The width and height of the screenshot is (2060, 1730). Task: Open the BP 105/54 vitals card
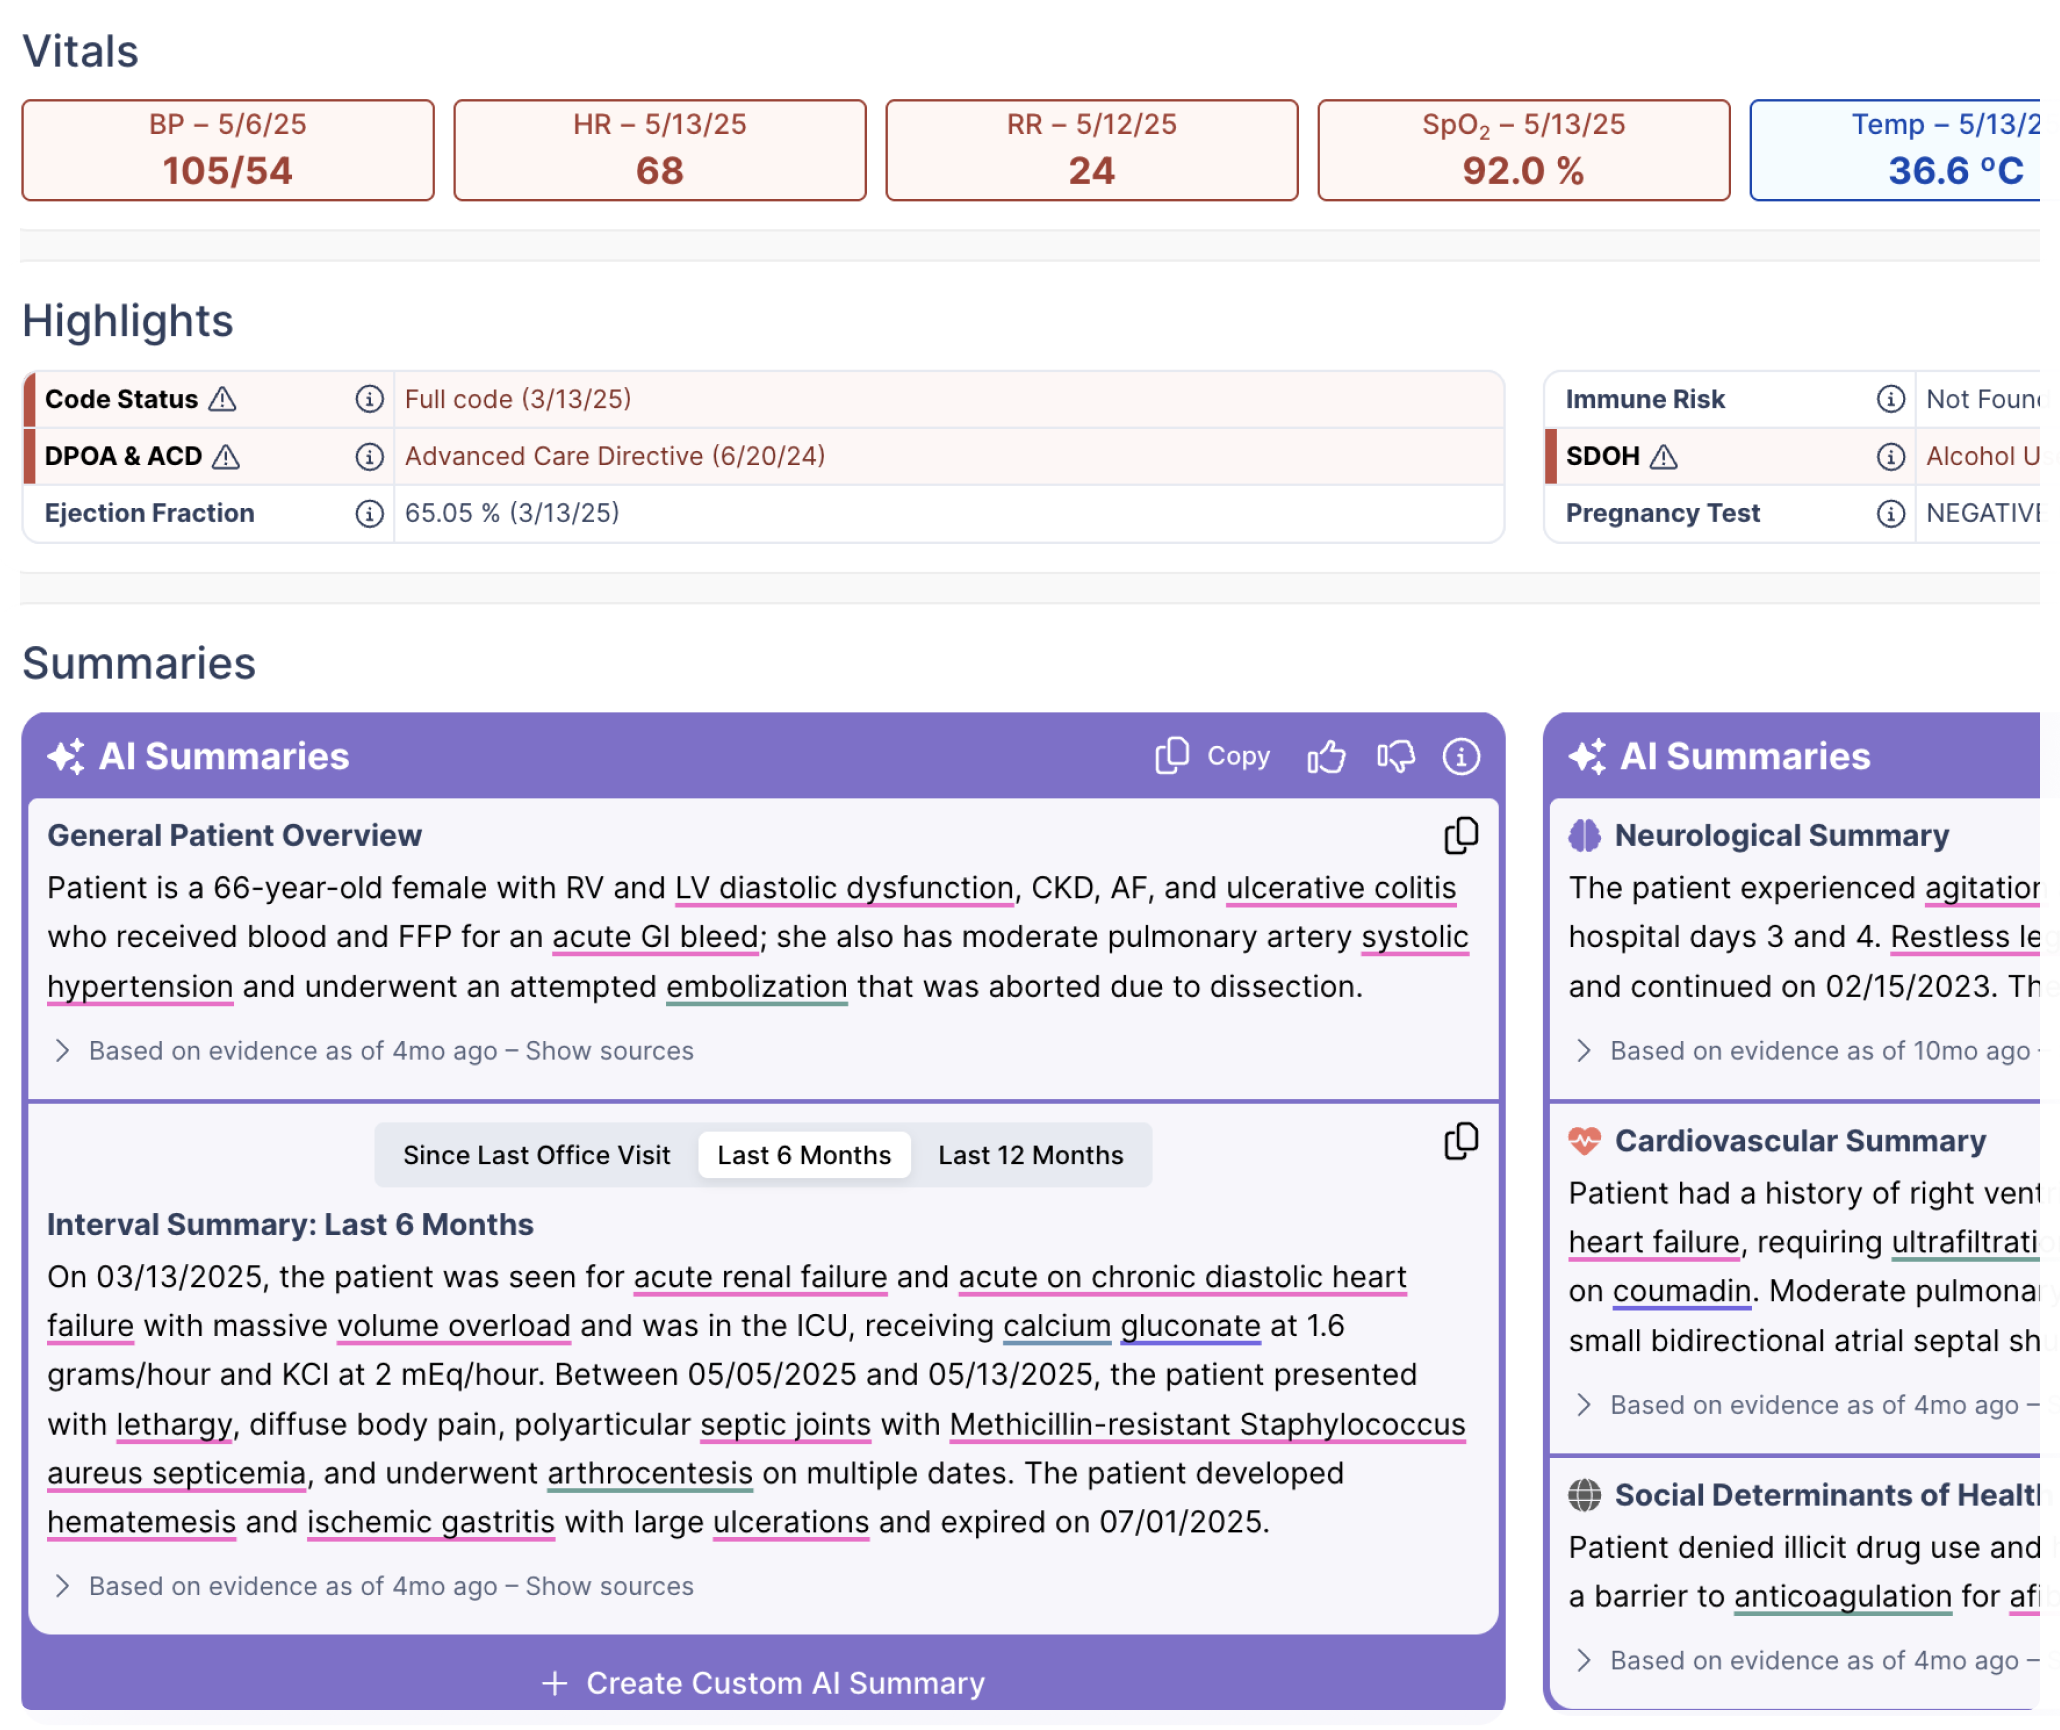point(228,150)
